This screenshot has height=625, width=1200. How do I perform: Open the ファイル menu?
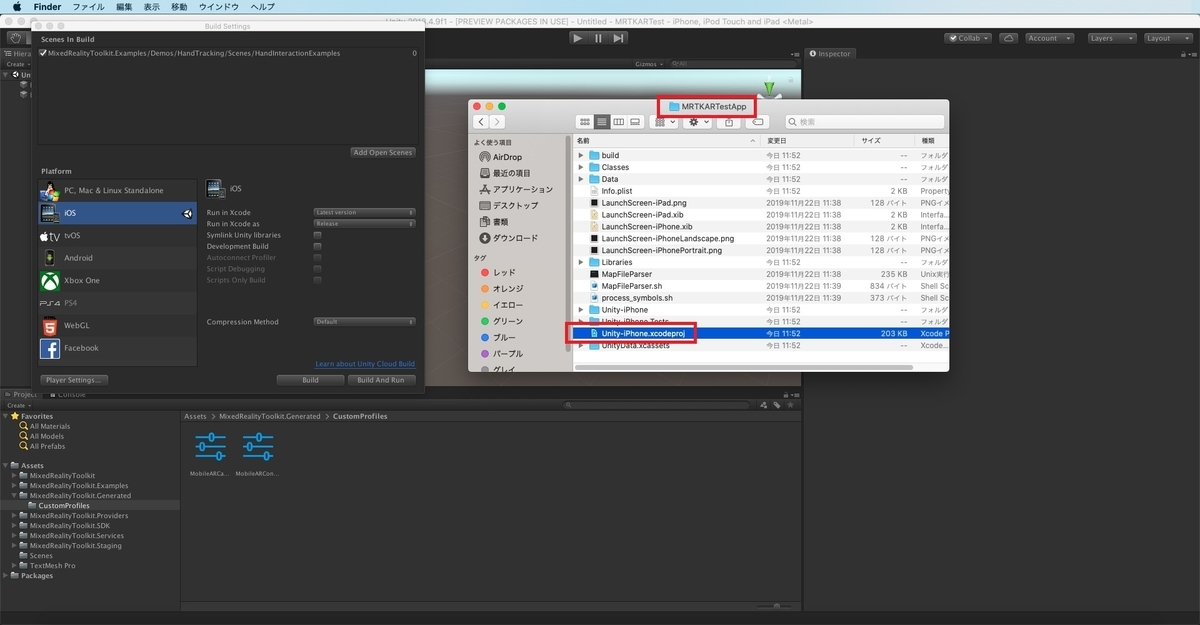pos(88,6)
